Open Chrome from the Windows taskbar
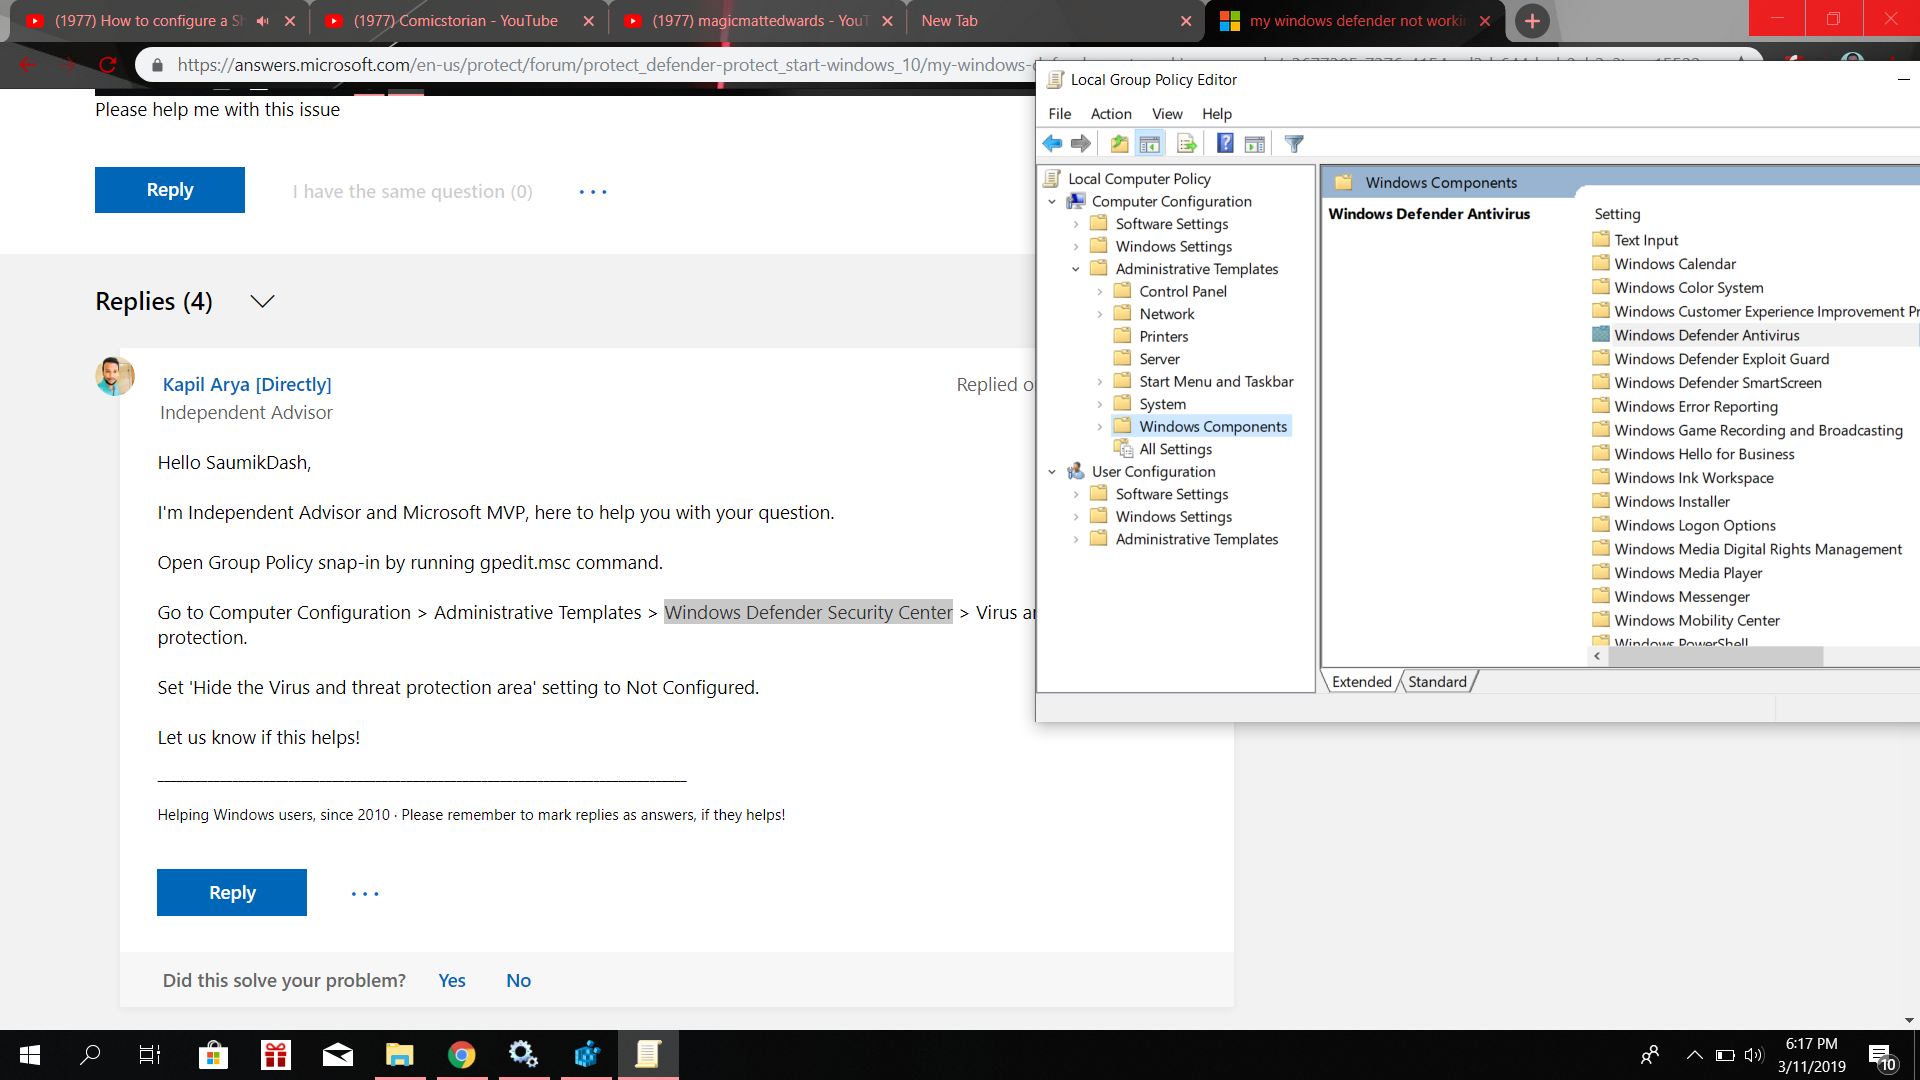This screenshot has width=1920, height=1080. tap(461, 1054)
